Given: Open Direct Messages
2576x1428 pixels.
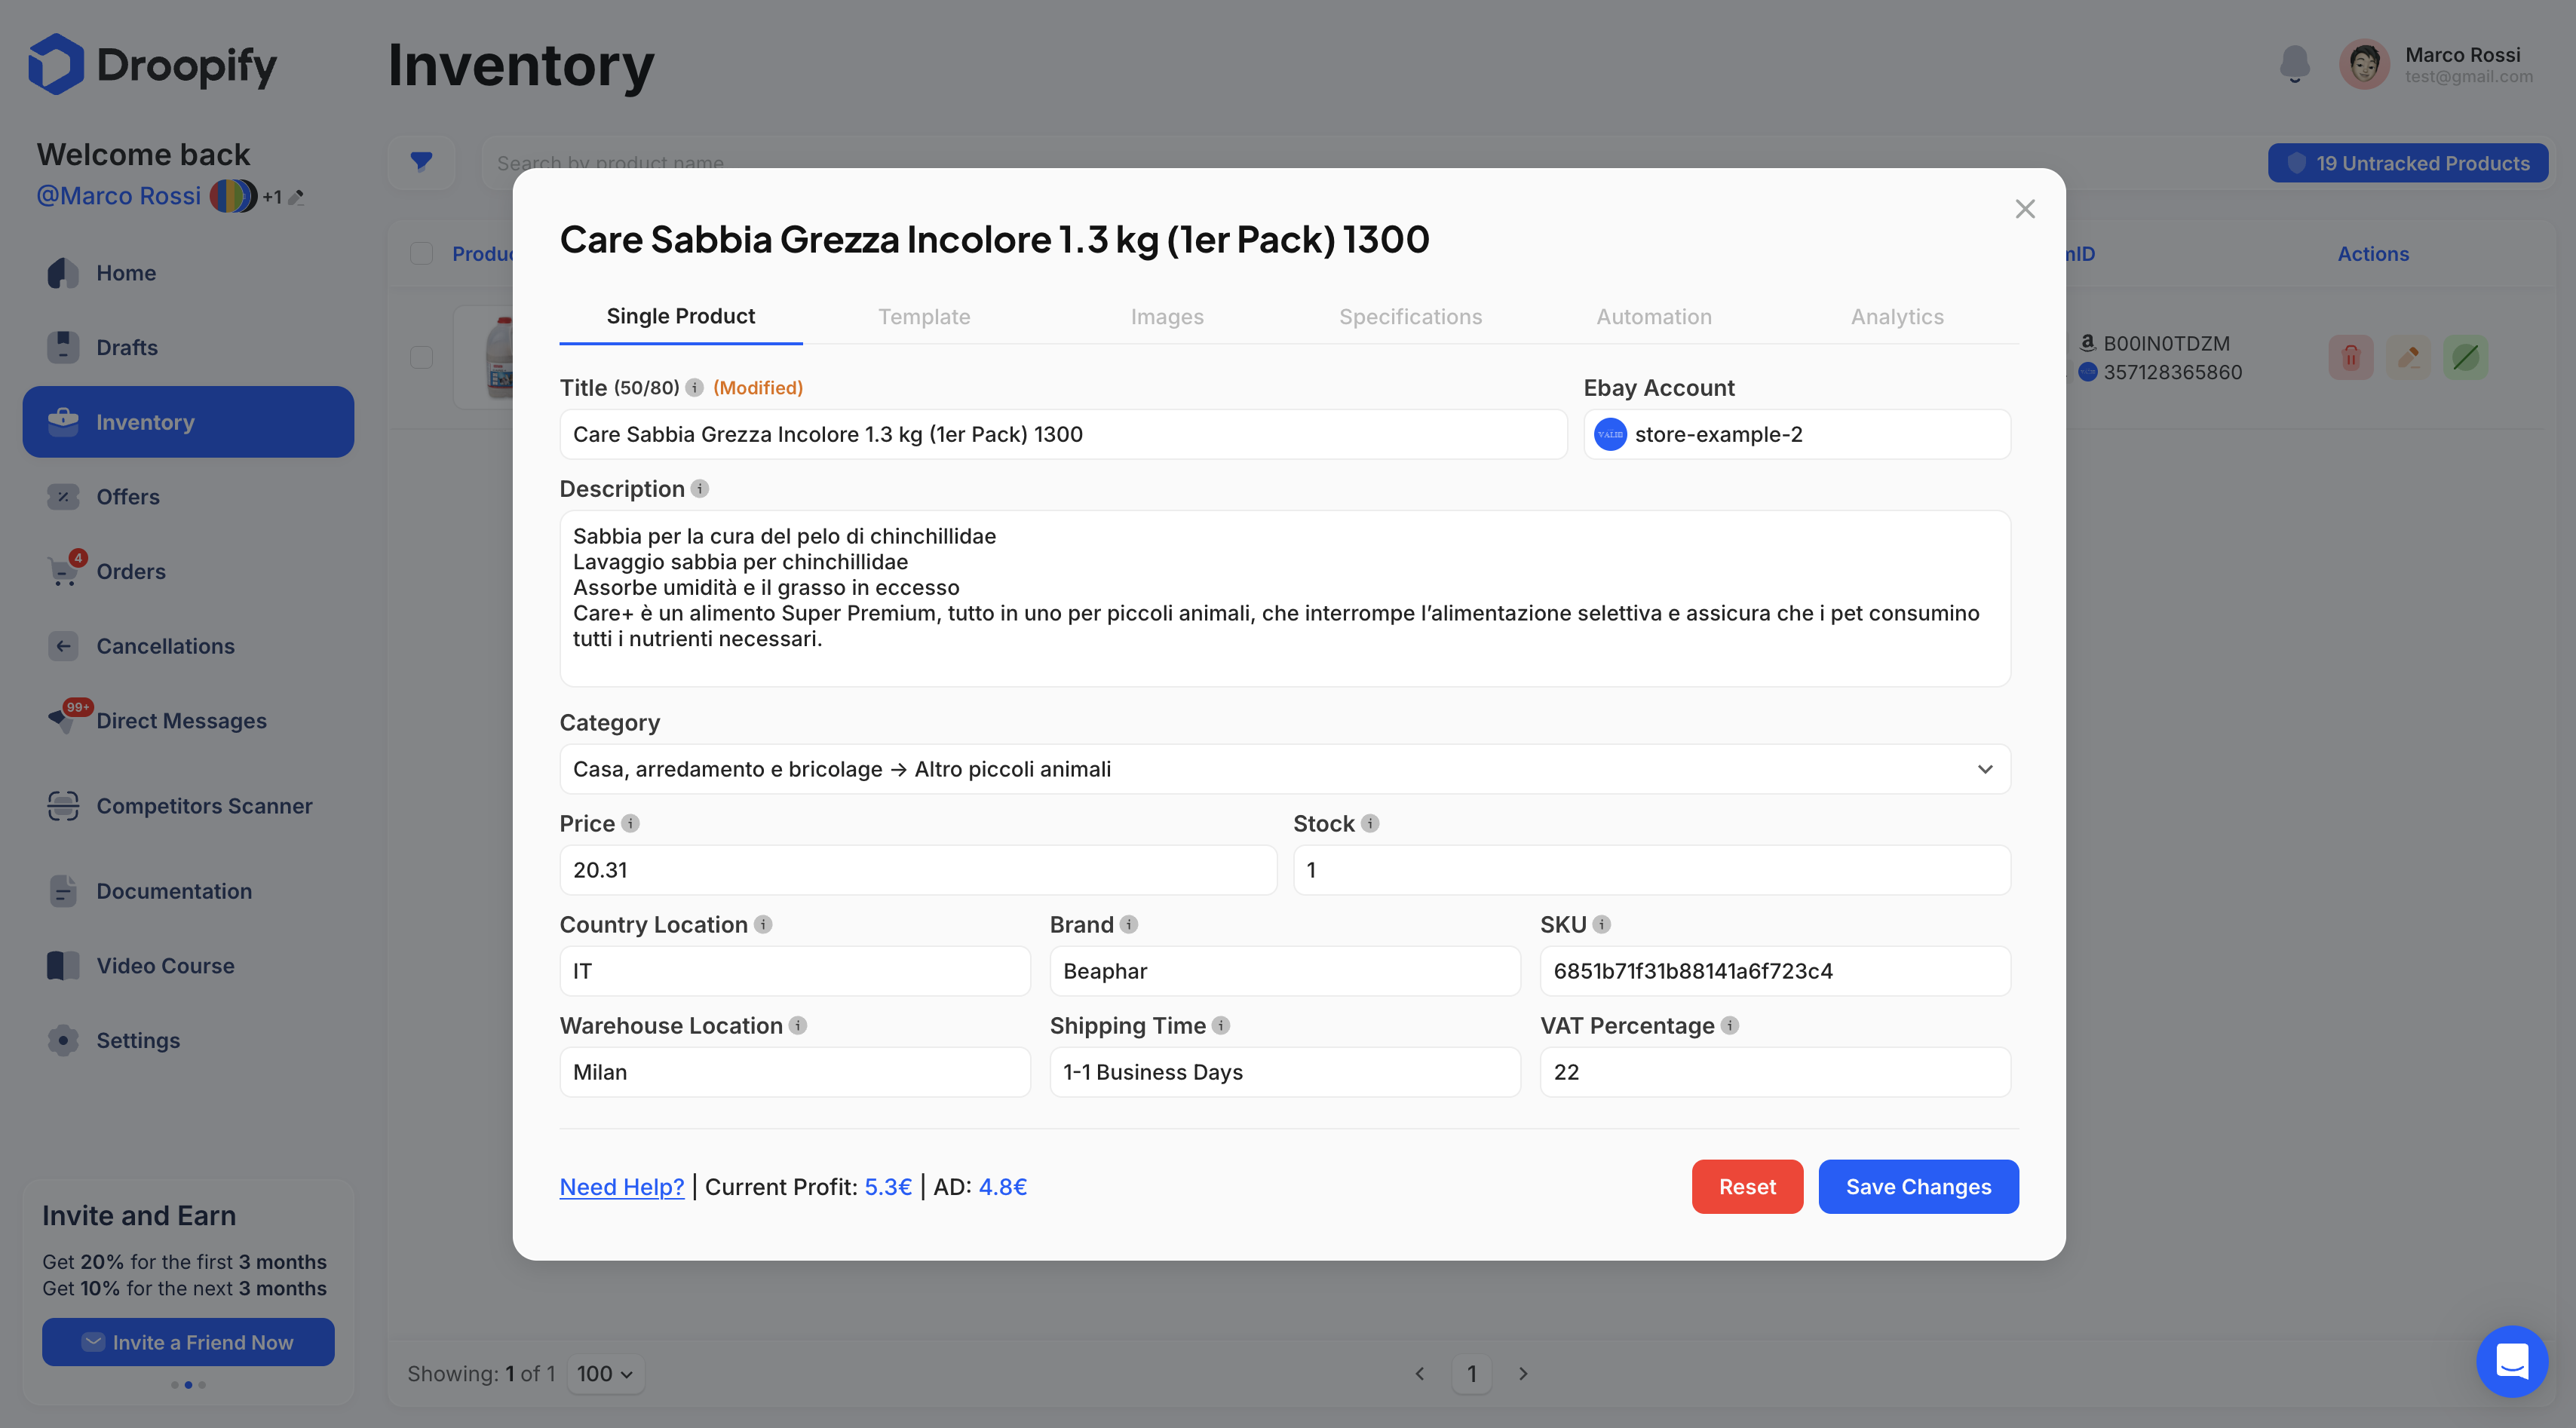Looking at the screenshot, I should pyautogui.click(x=181, y=721).
